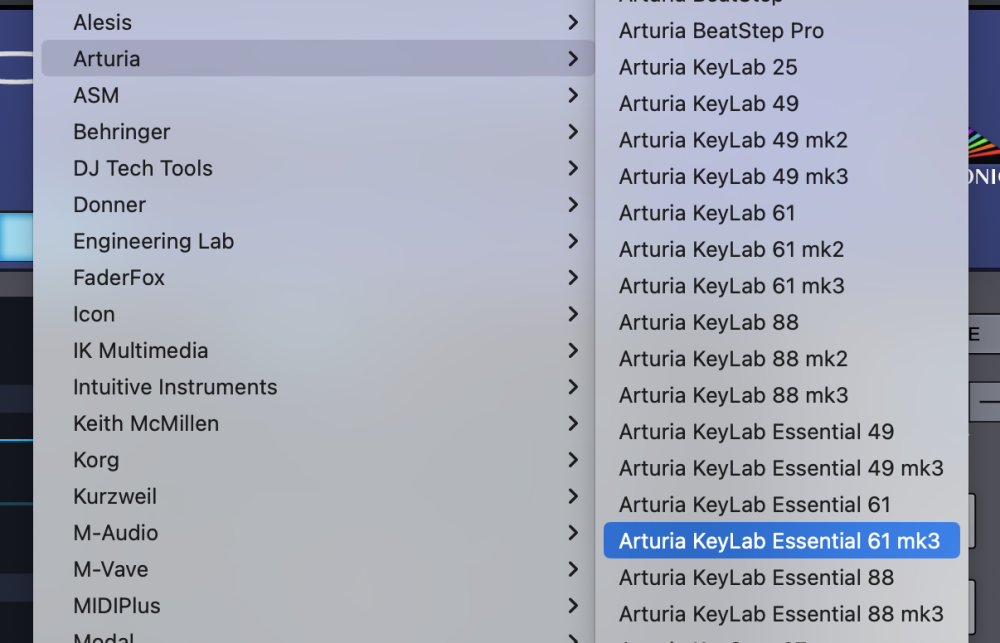
Task: Choose Arturia KeyLab 88 mk2
Action: click(733, 359)
